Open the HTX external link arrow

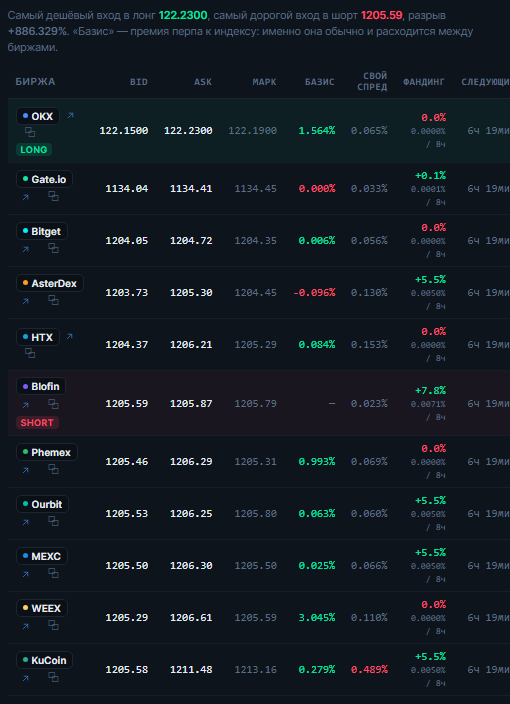70,336
